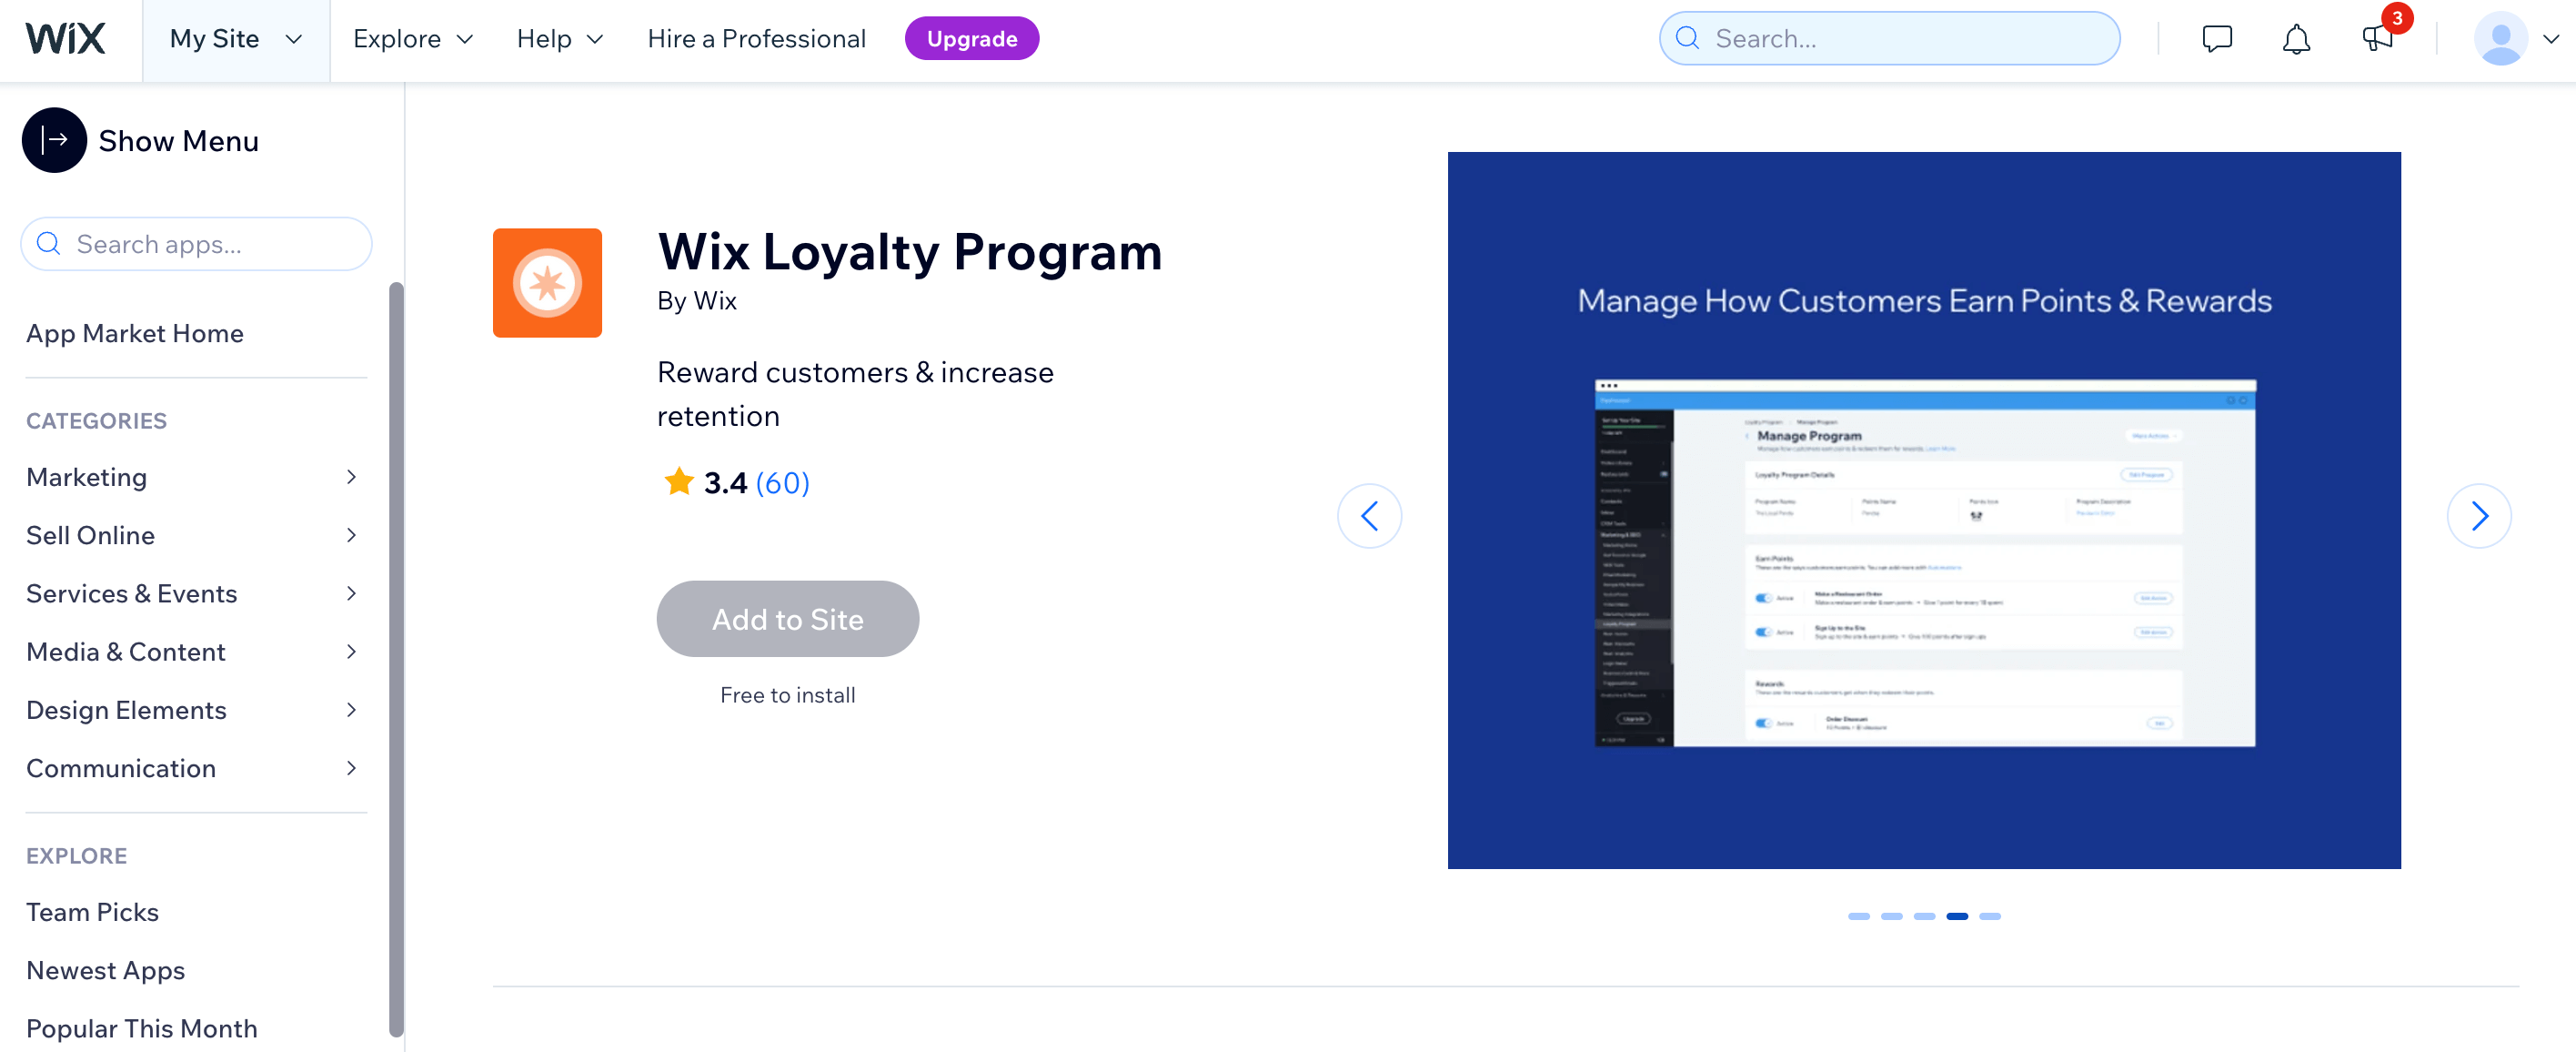Go to App Market Home
Viewport: 2576px width, 1052px height.
point(135,333)
